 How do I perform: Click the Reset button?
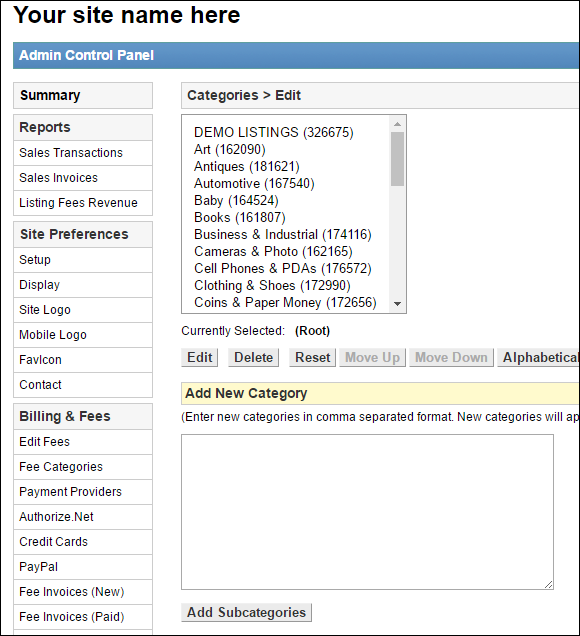pos(313,358)
